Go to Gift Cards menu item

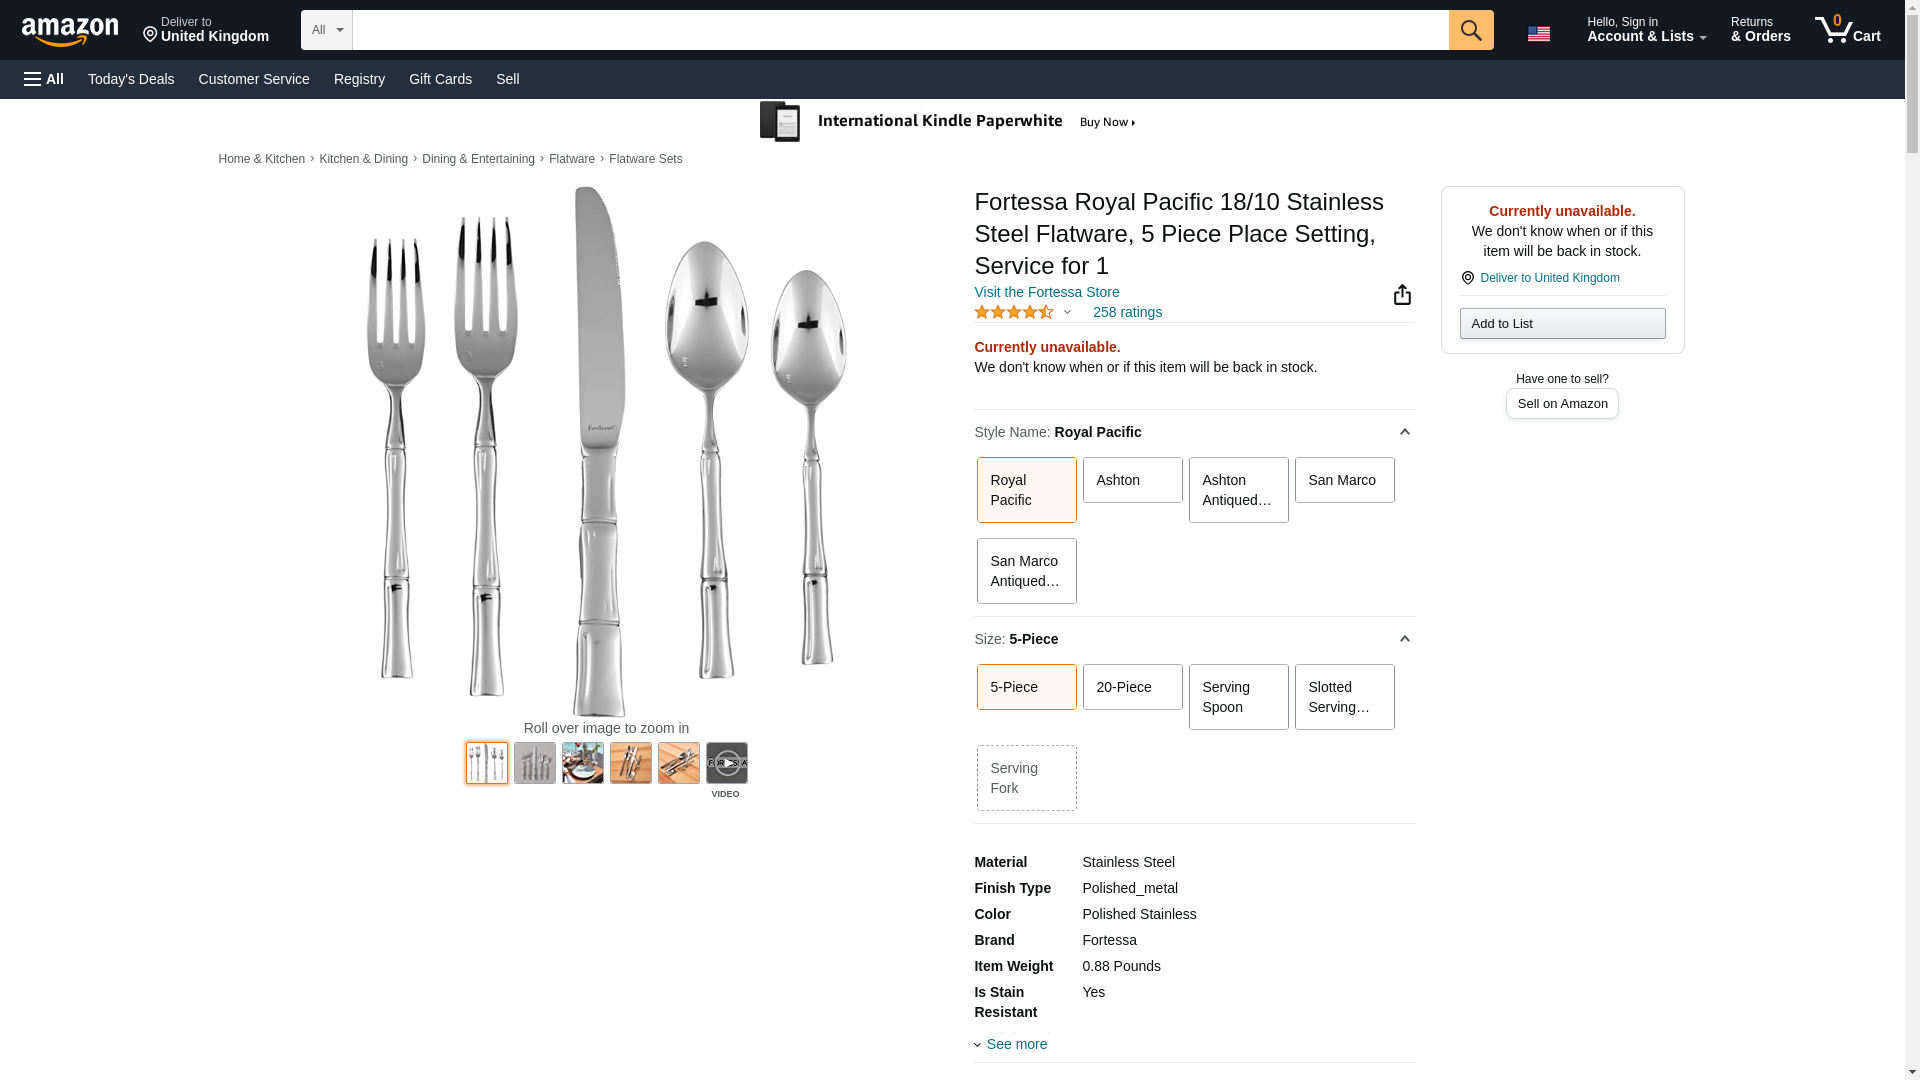[x=440, y=79]
